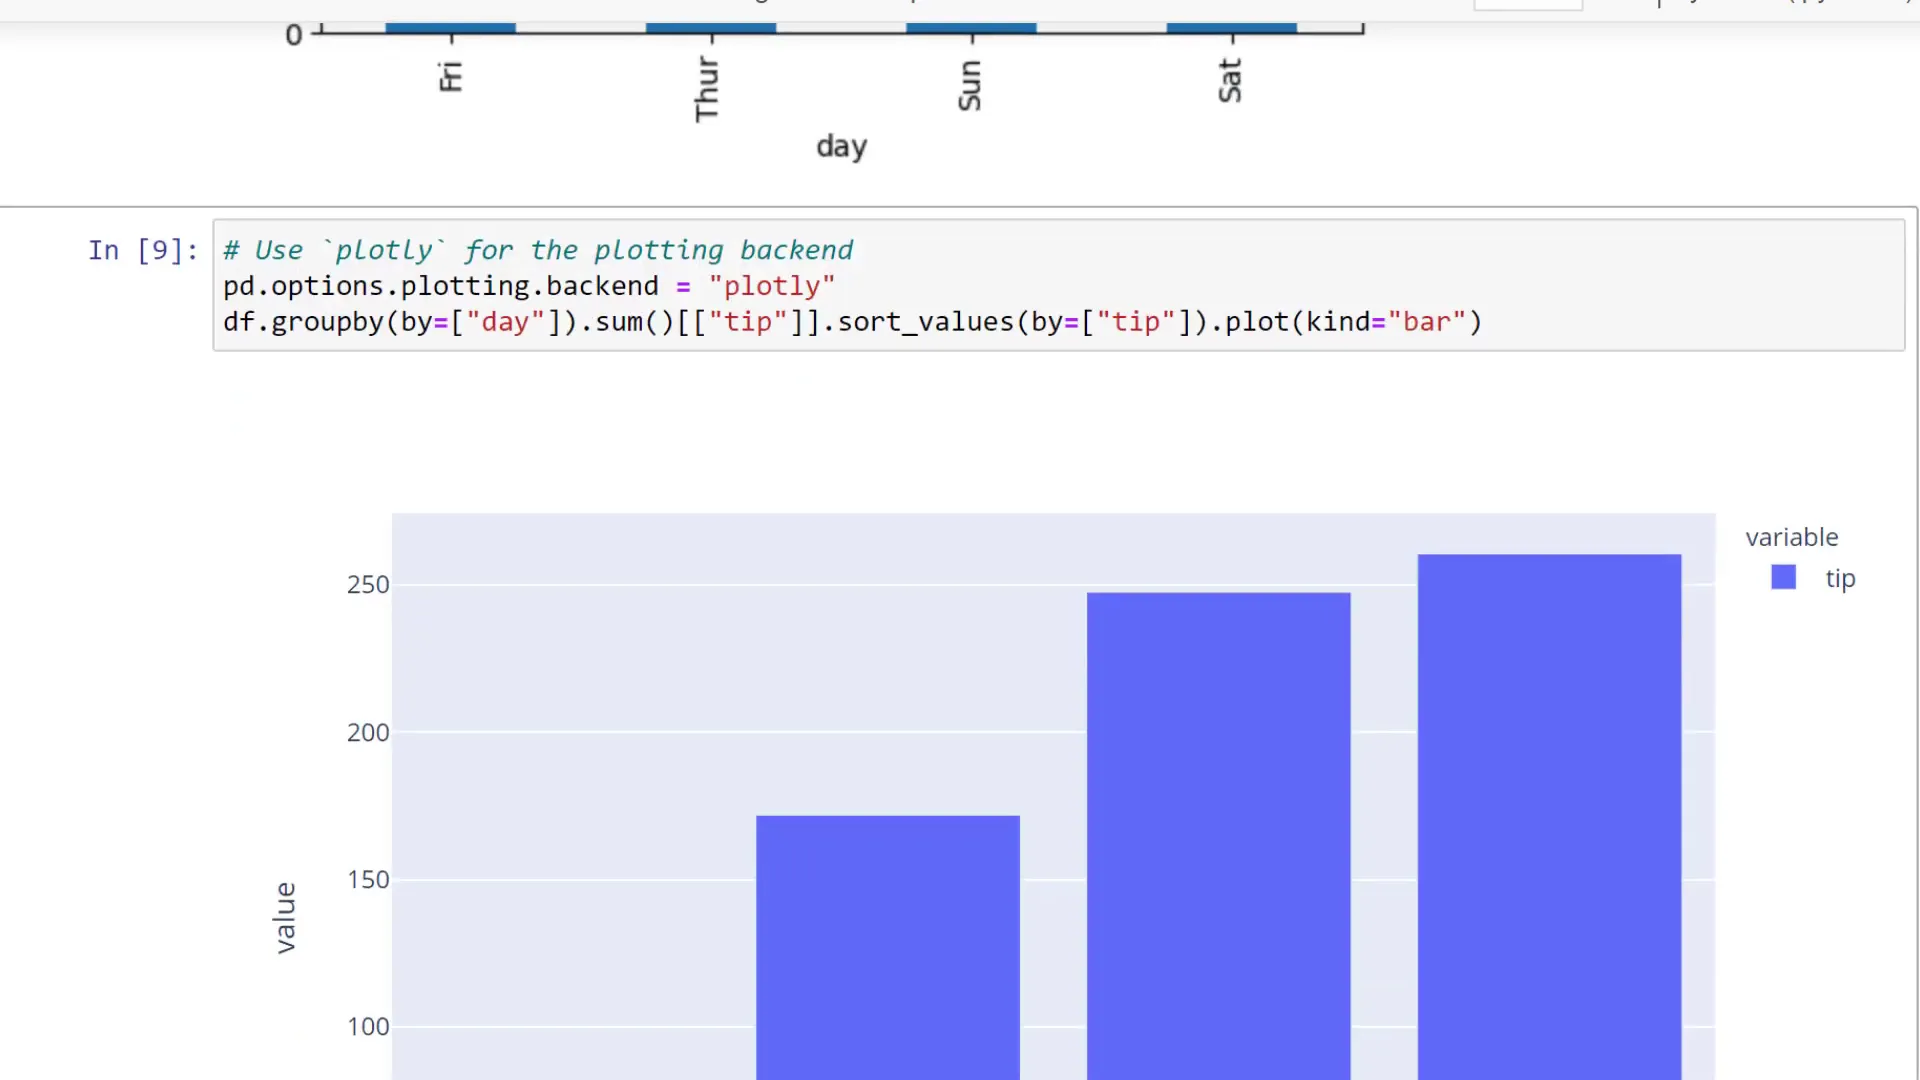Click the "Fri" tick label

(449, 76)
